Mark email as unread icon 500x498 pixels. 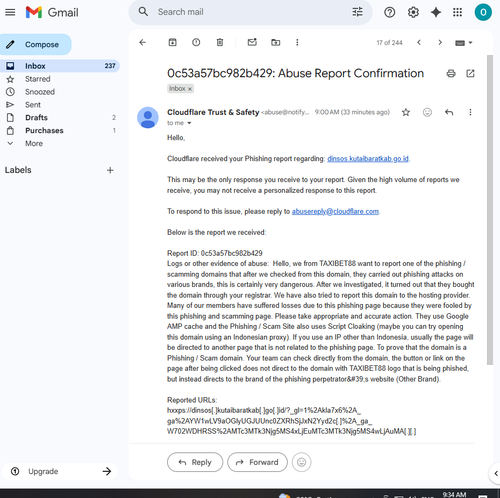coord(252,42)
